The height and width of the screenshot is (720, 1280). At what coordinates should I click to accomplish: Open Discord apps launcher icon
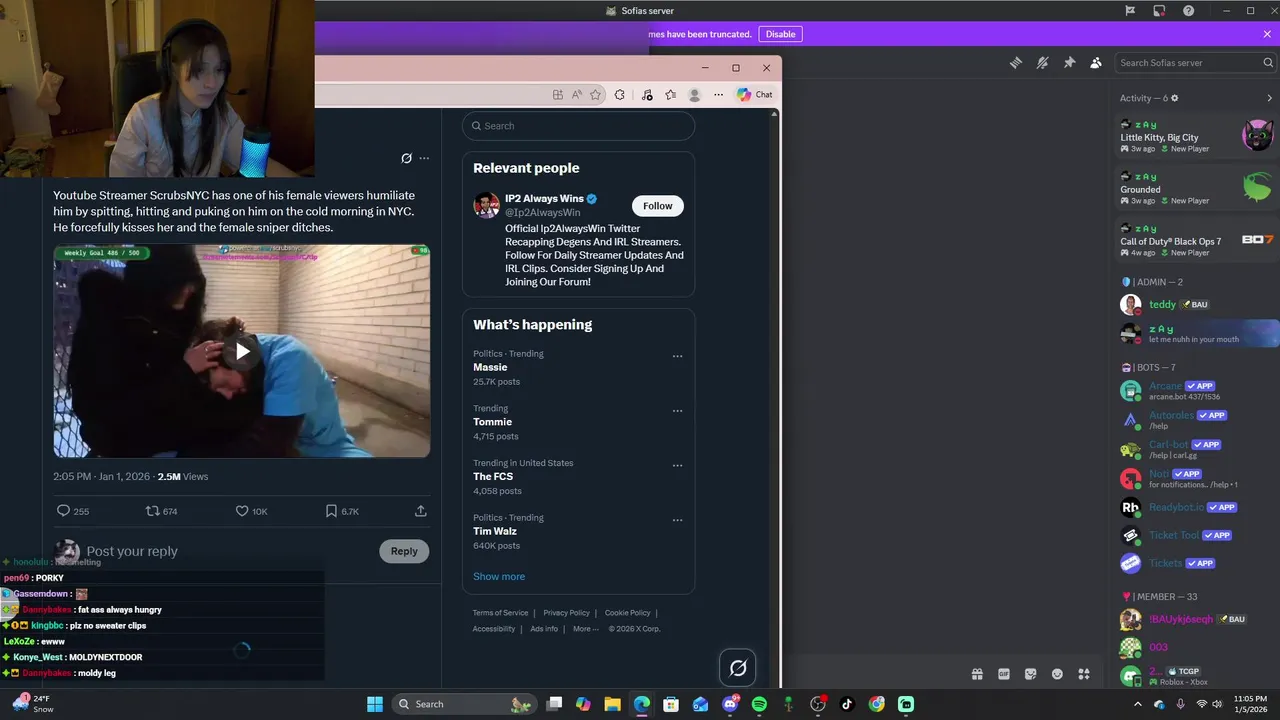[1083, 674]
